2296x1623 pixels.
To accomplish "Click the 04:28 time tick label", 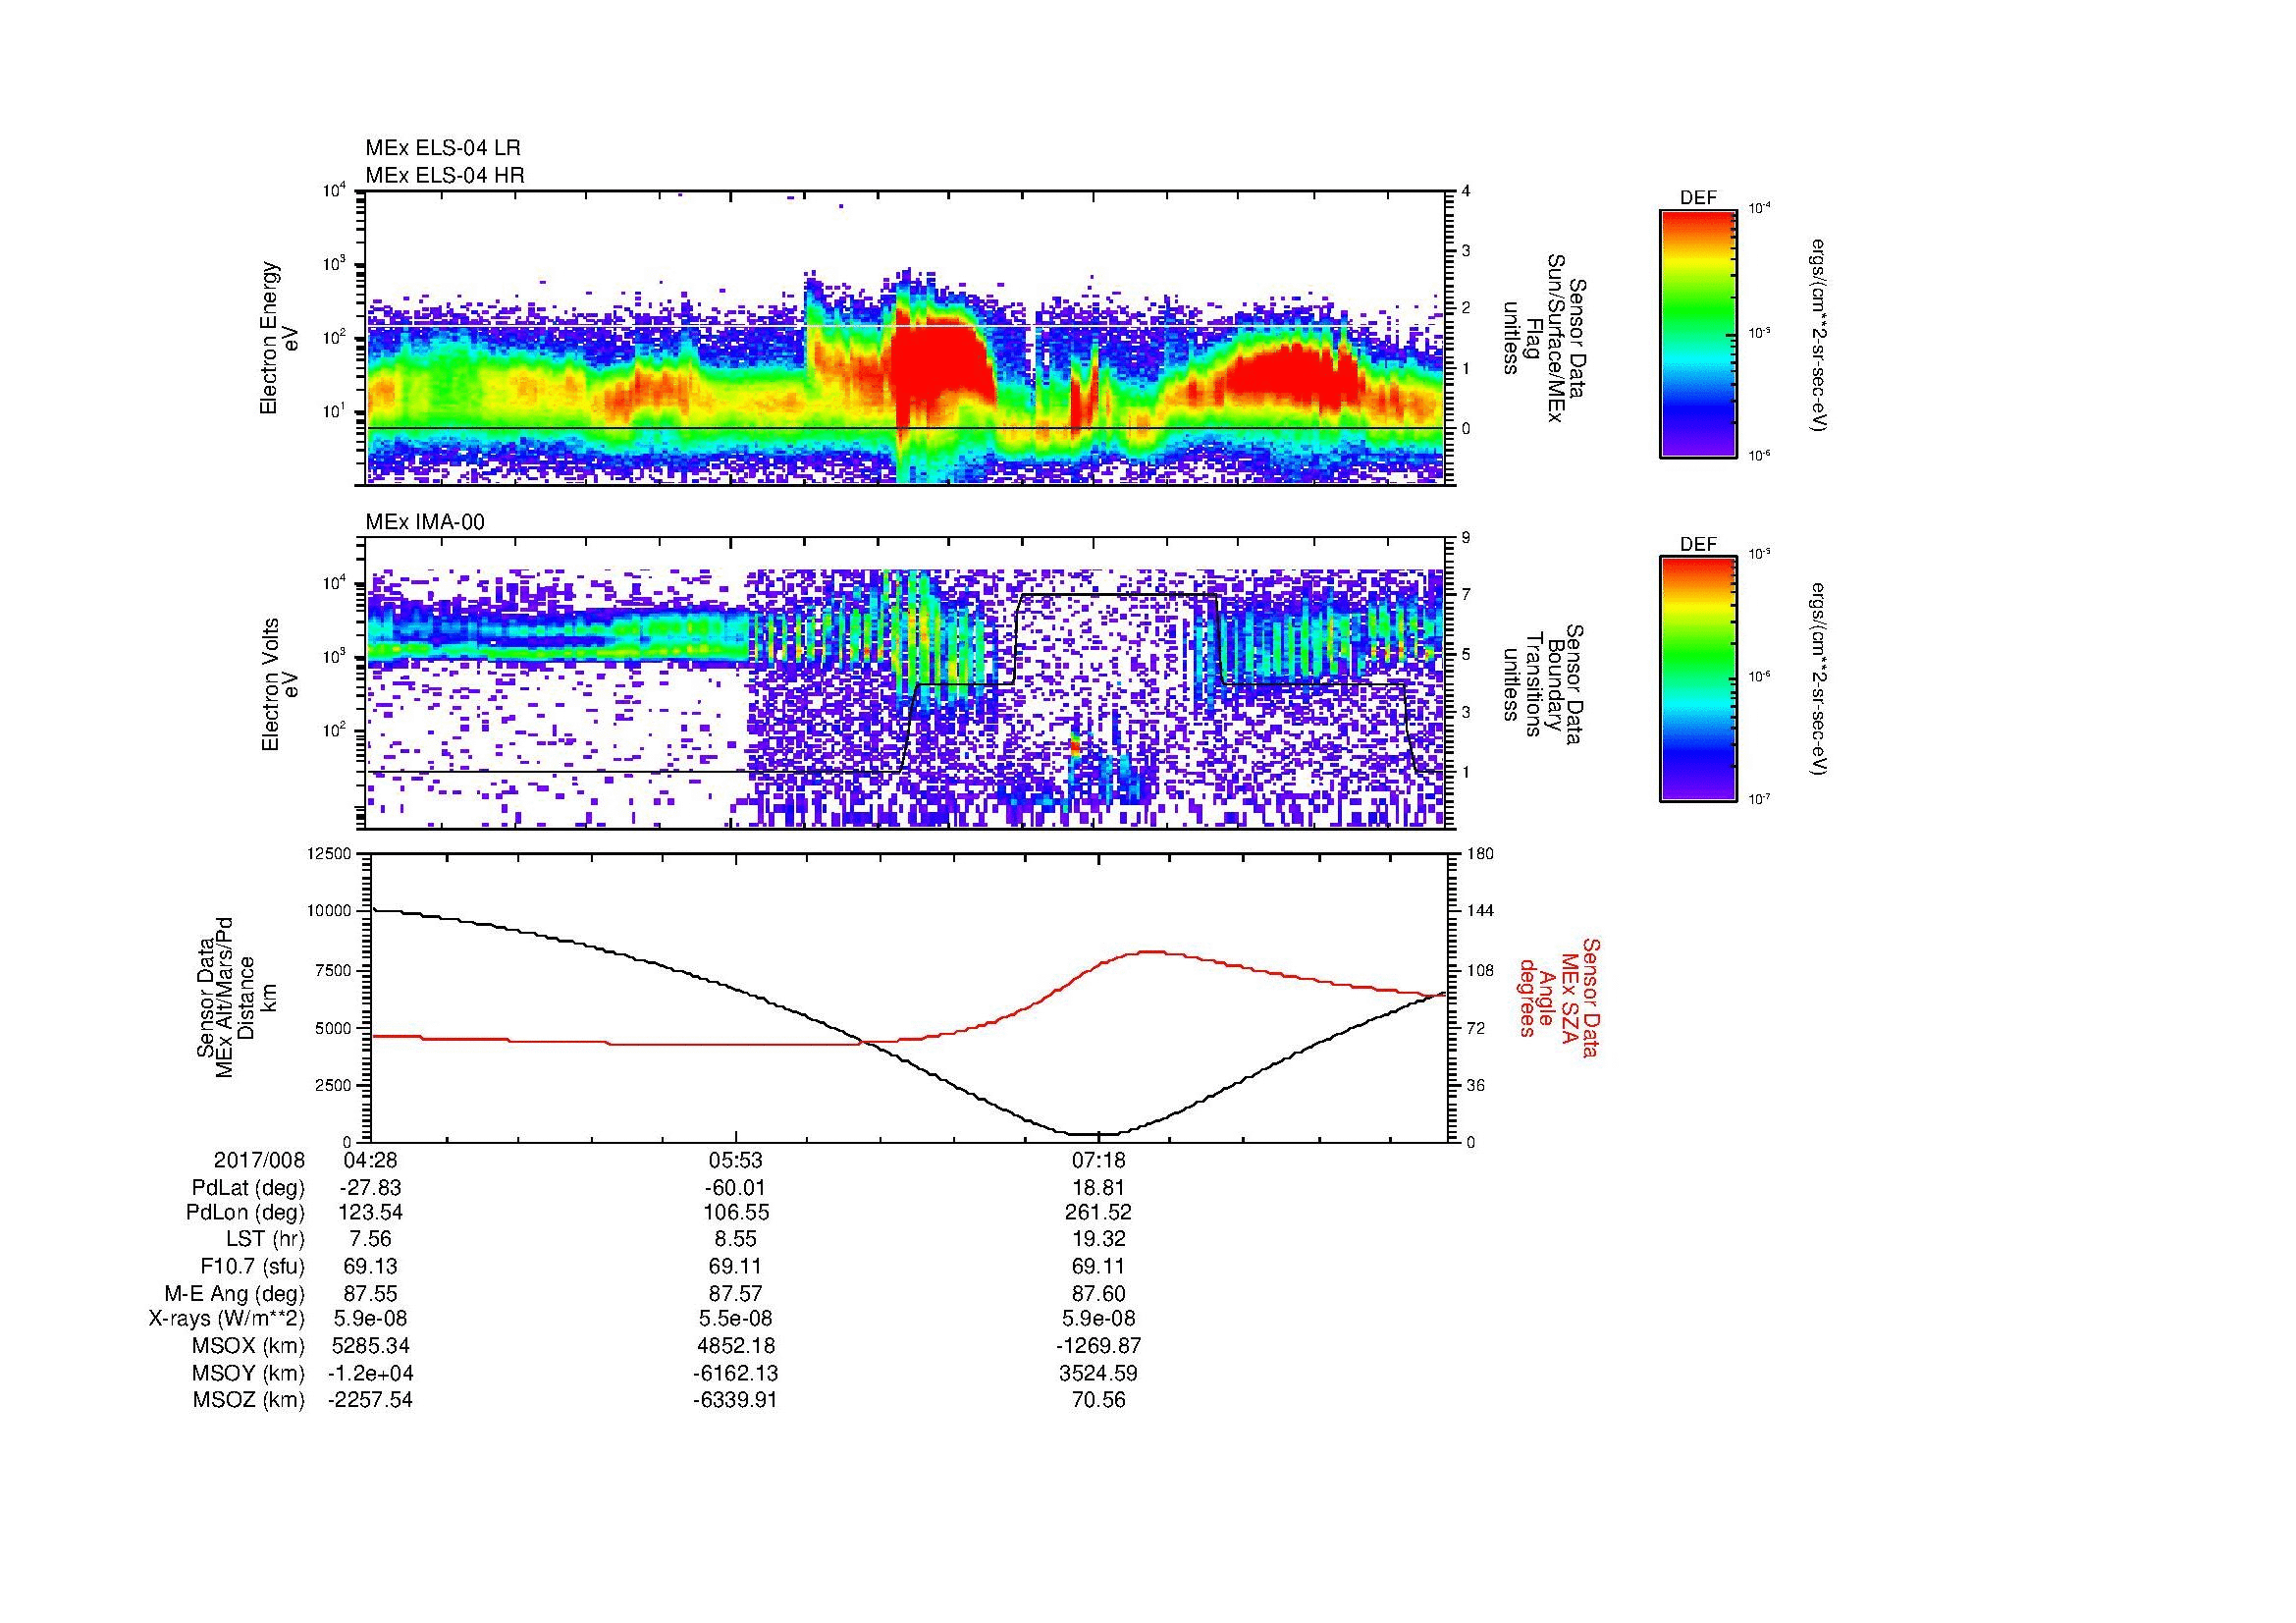I will pyautogui.click(x=370, y=1161).
